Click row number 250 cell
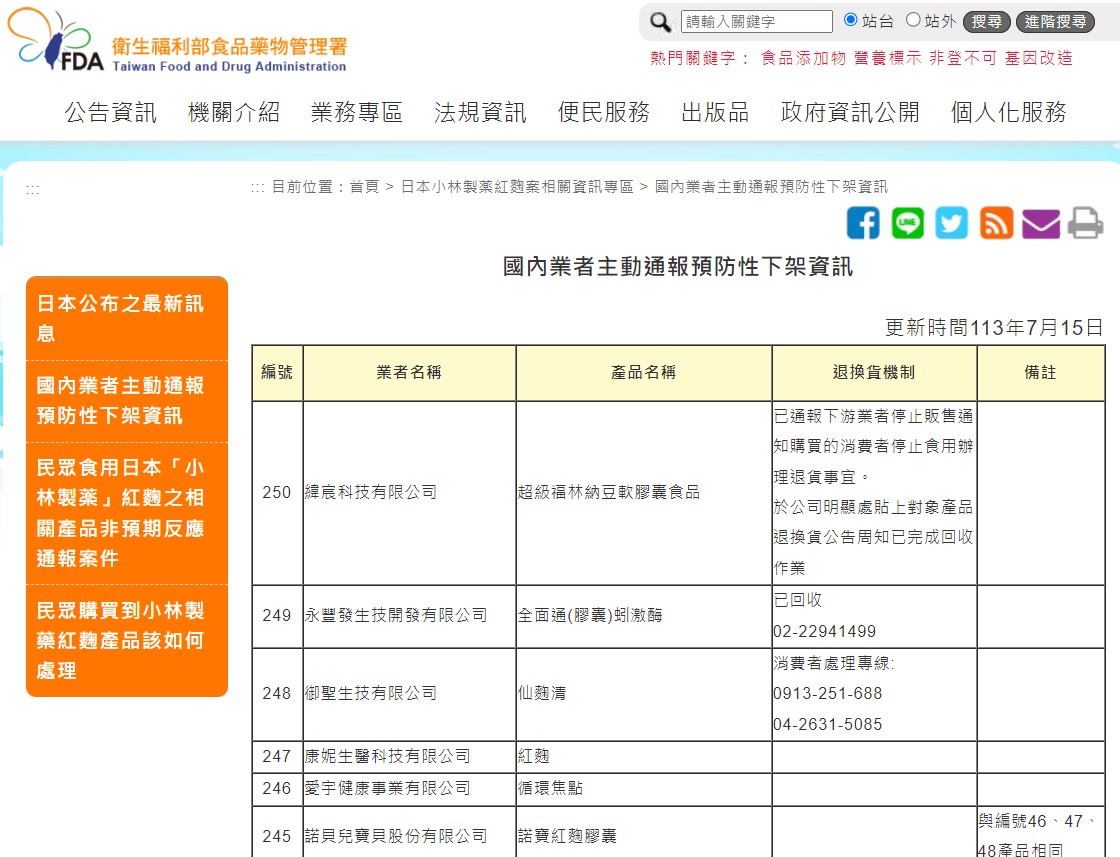This screenshot has width=1120, height=857. click(277, 492)
